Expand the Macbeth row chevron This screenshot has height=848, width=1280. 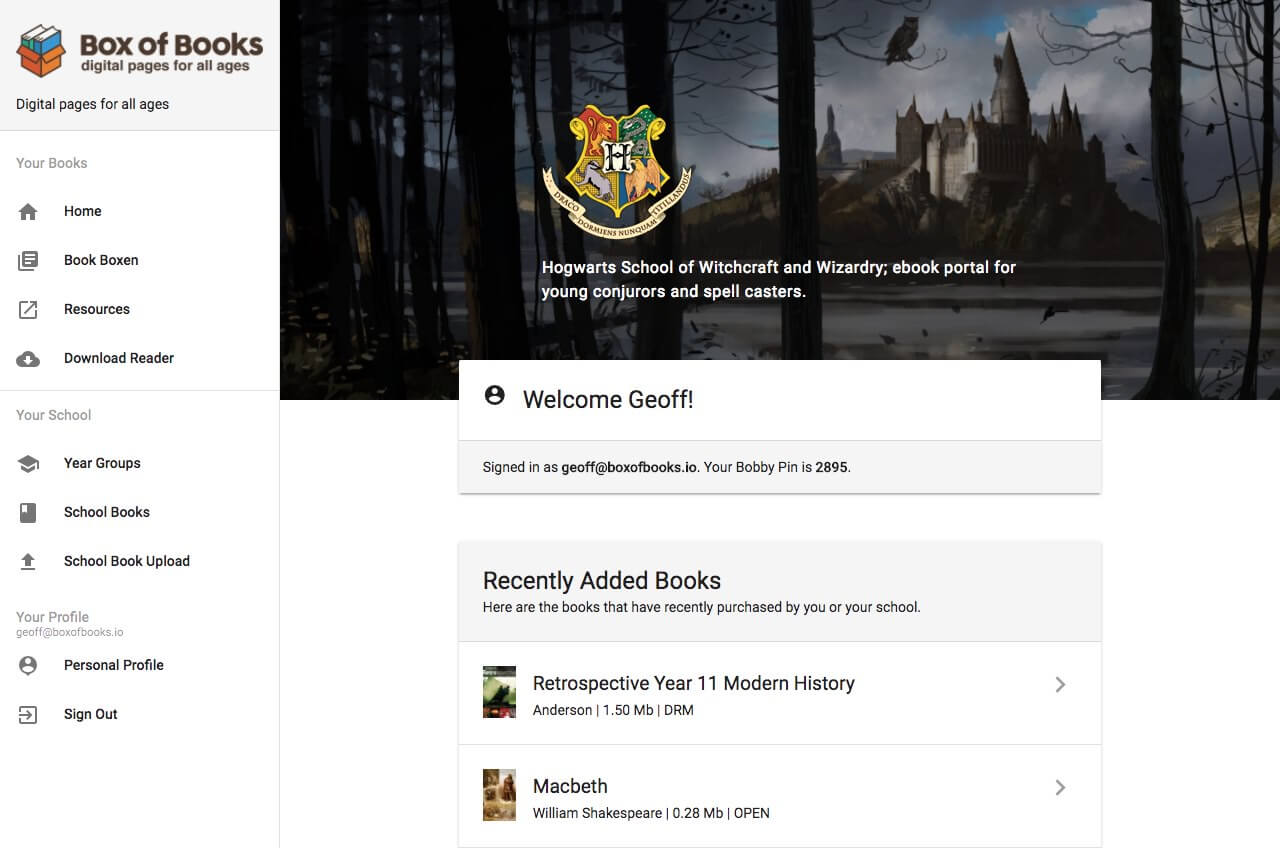click(1060, 787)
